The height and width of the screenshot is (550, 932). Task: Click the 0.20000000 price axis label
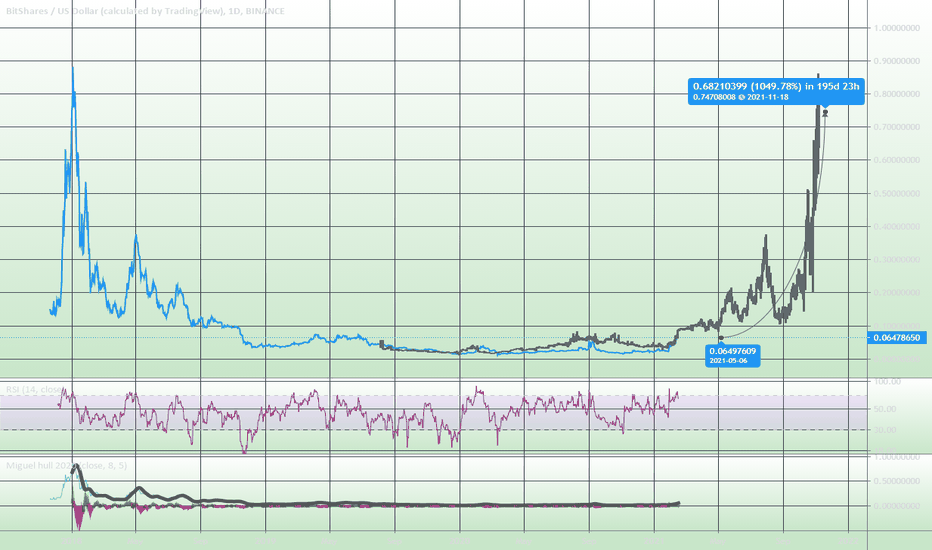coord(897,293)
